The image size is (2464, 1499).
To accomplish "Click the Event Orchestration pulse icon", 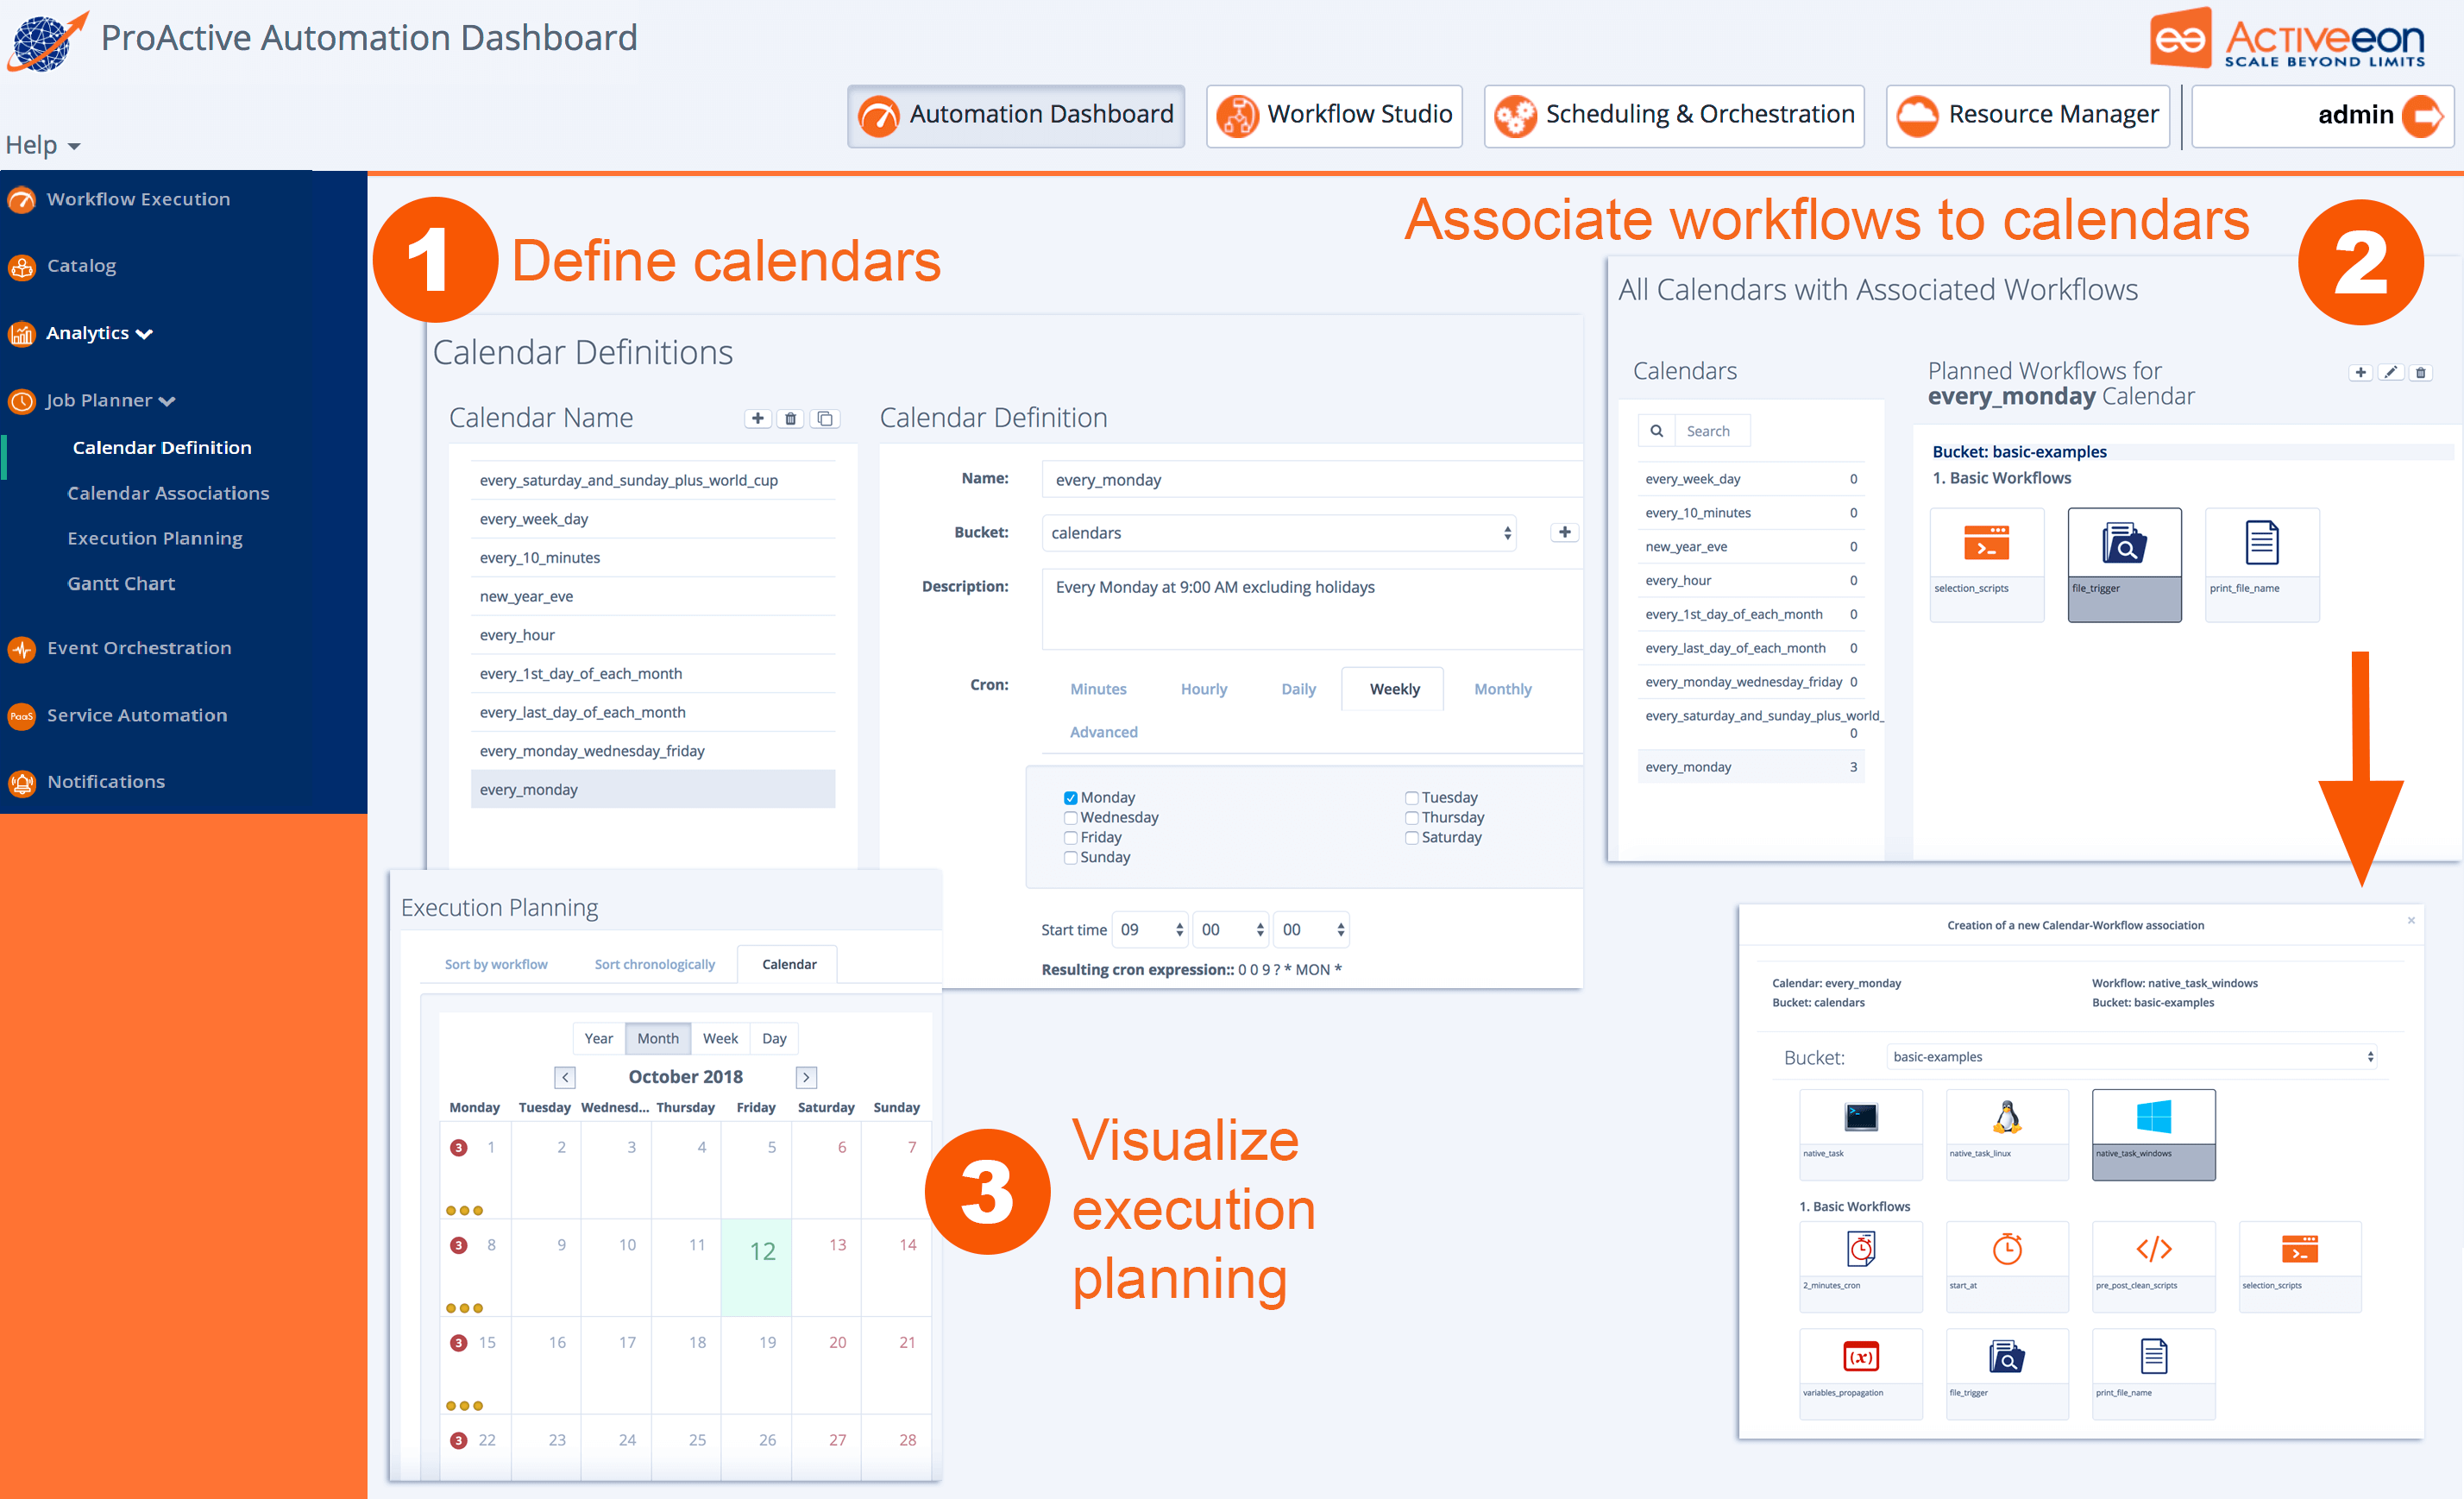I will (x=22, y=649).
